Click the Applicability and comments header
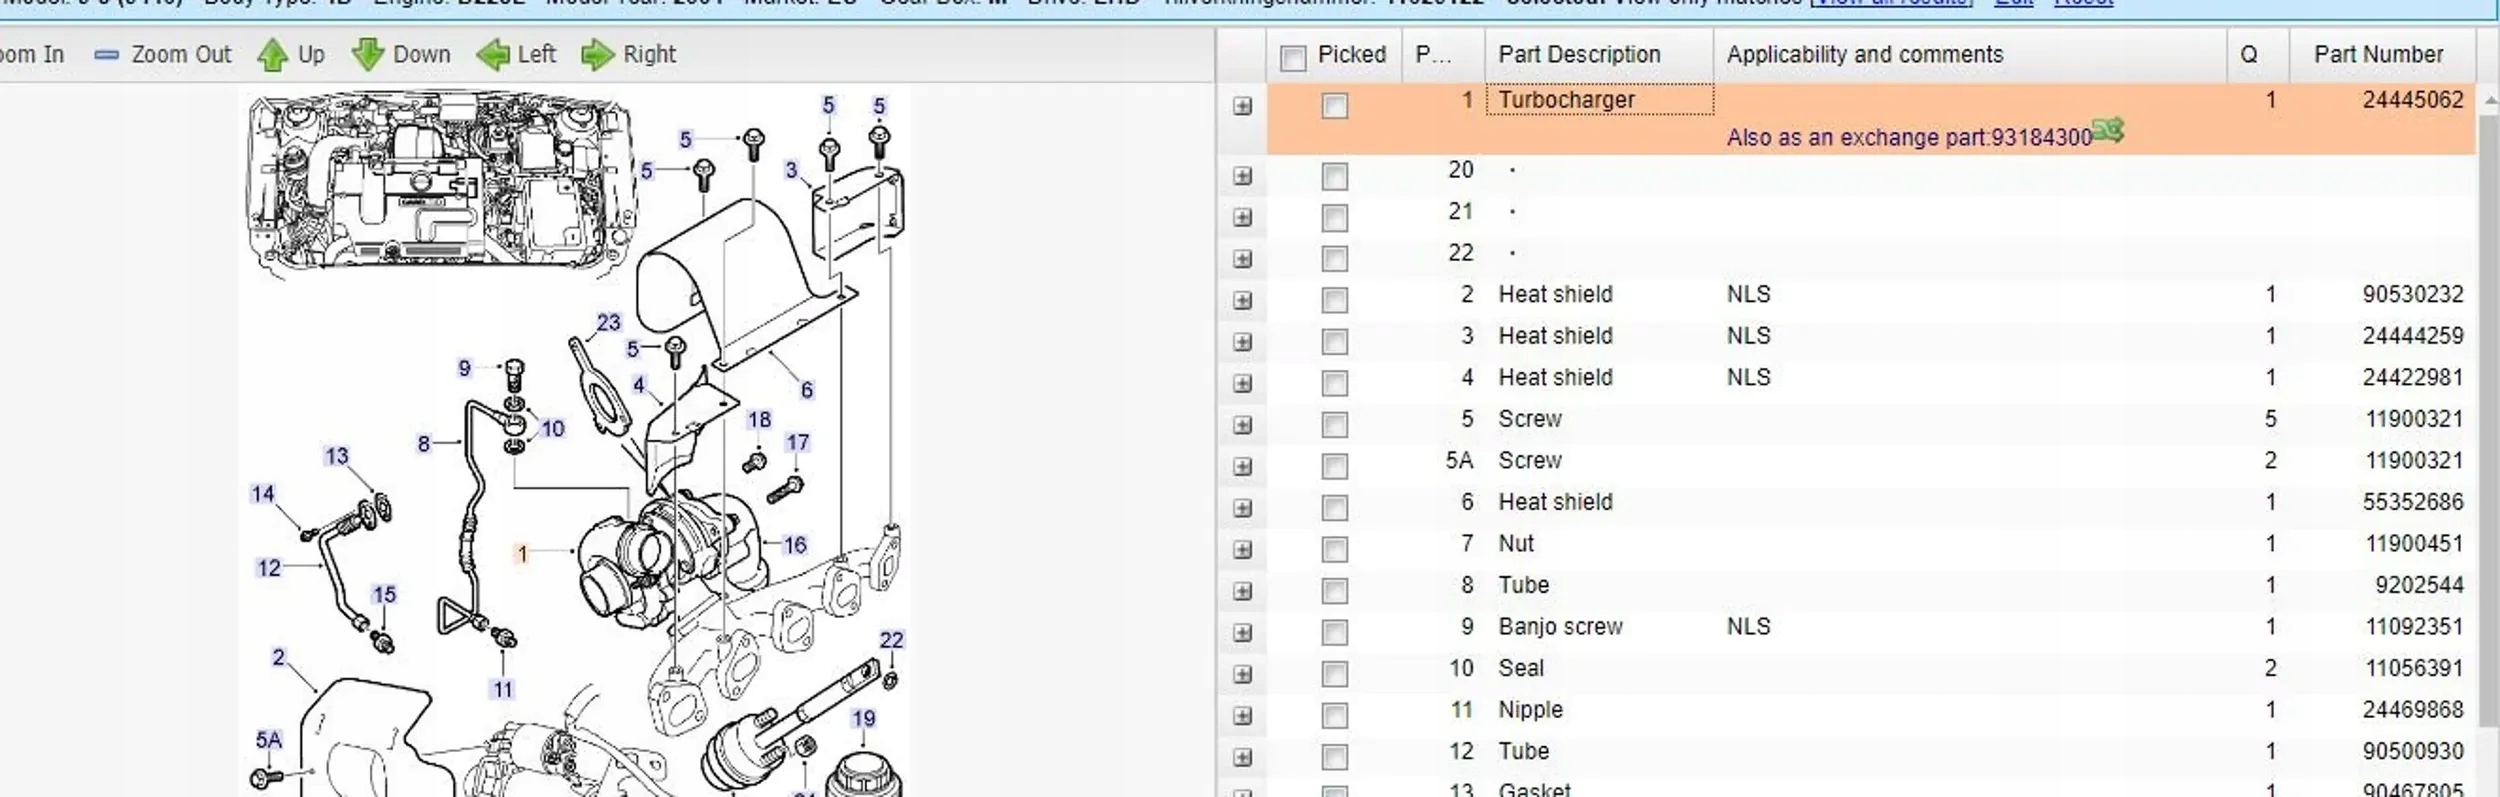The height and width of the screenshot is (797, 2500). tap(1970, 55)
